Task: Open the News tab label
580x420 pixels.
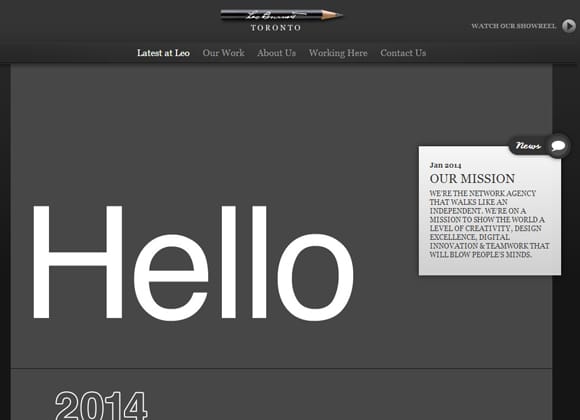Action: point(528,146)
